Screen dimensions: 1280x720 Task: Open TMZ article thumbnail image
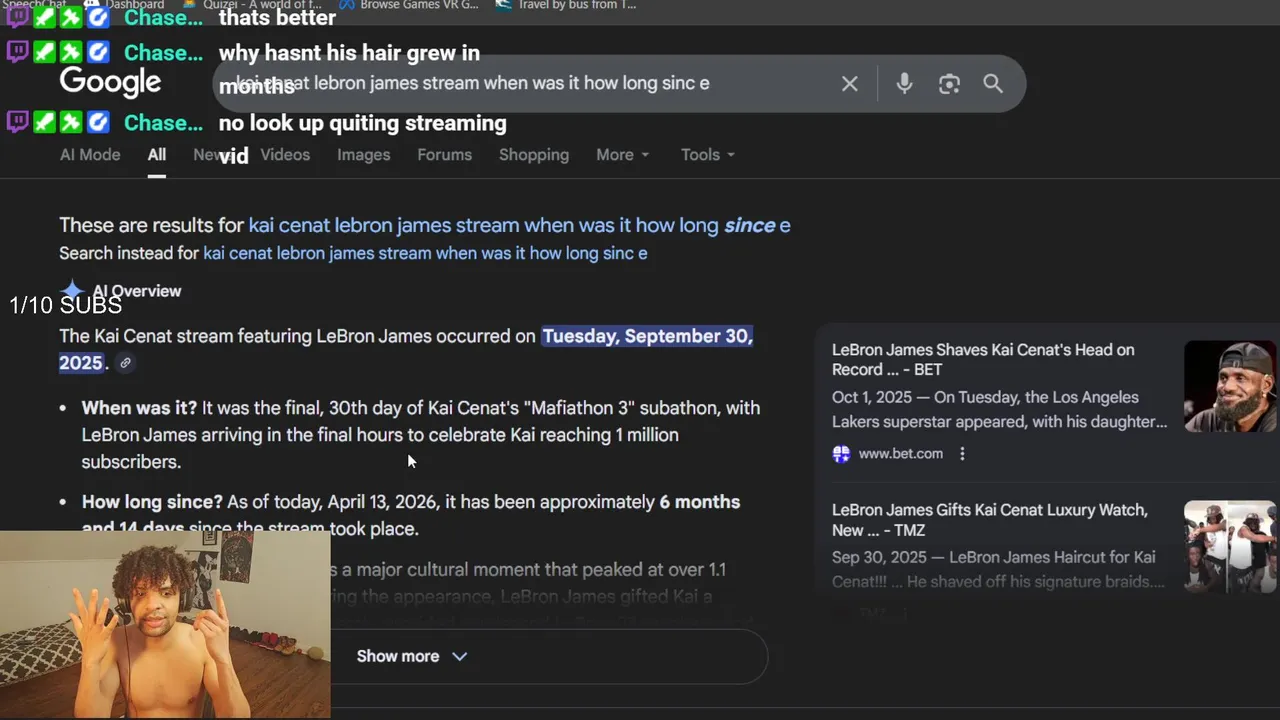[1229, 546]
